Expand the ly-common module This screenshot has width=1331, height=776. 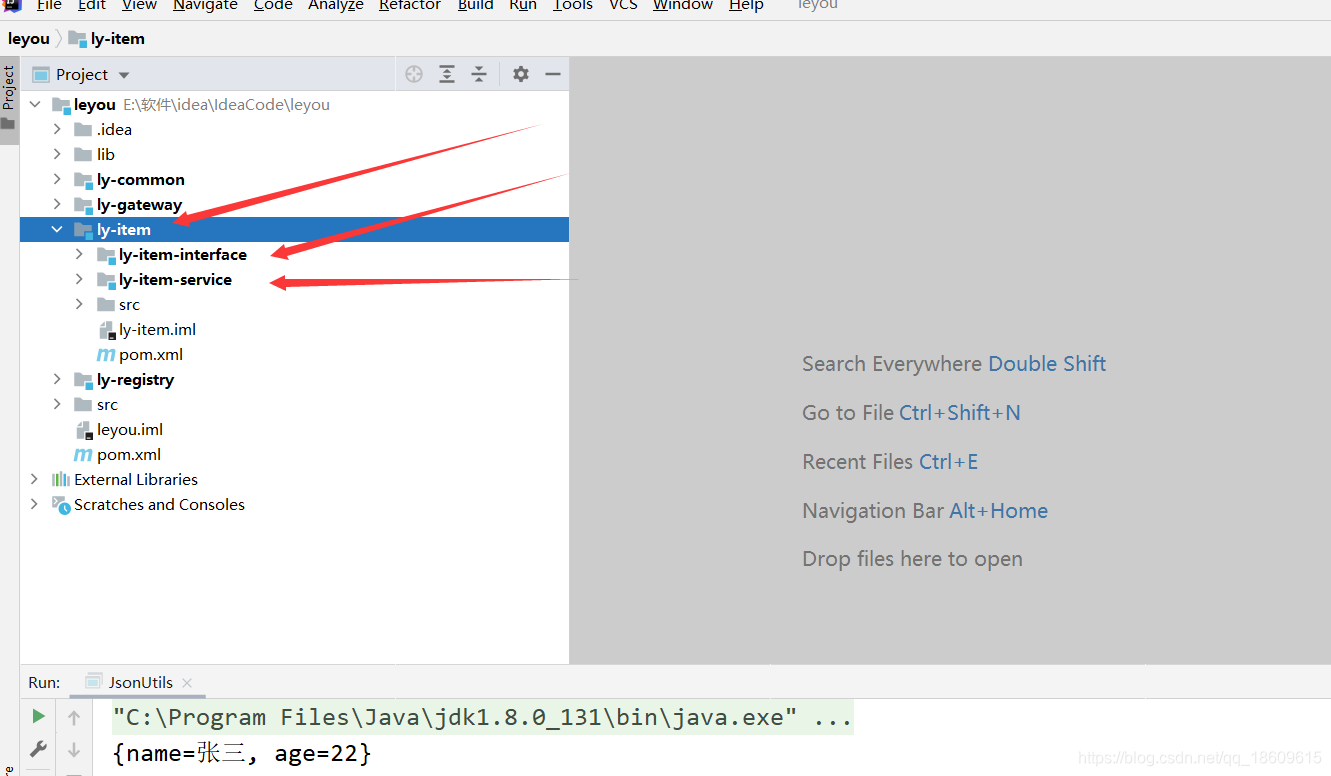tap(57, 179)
